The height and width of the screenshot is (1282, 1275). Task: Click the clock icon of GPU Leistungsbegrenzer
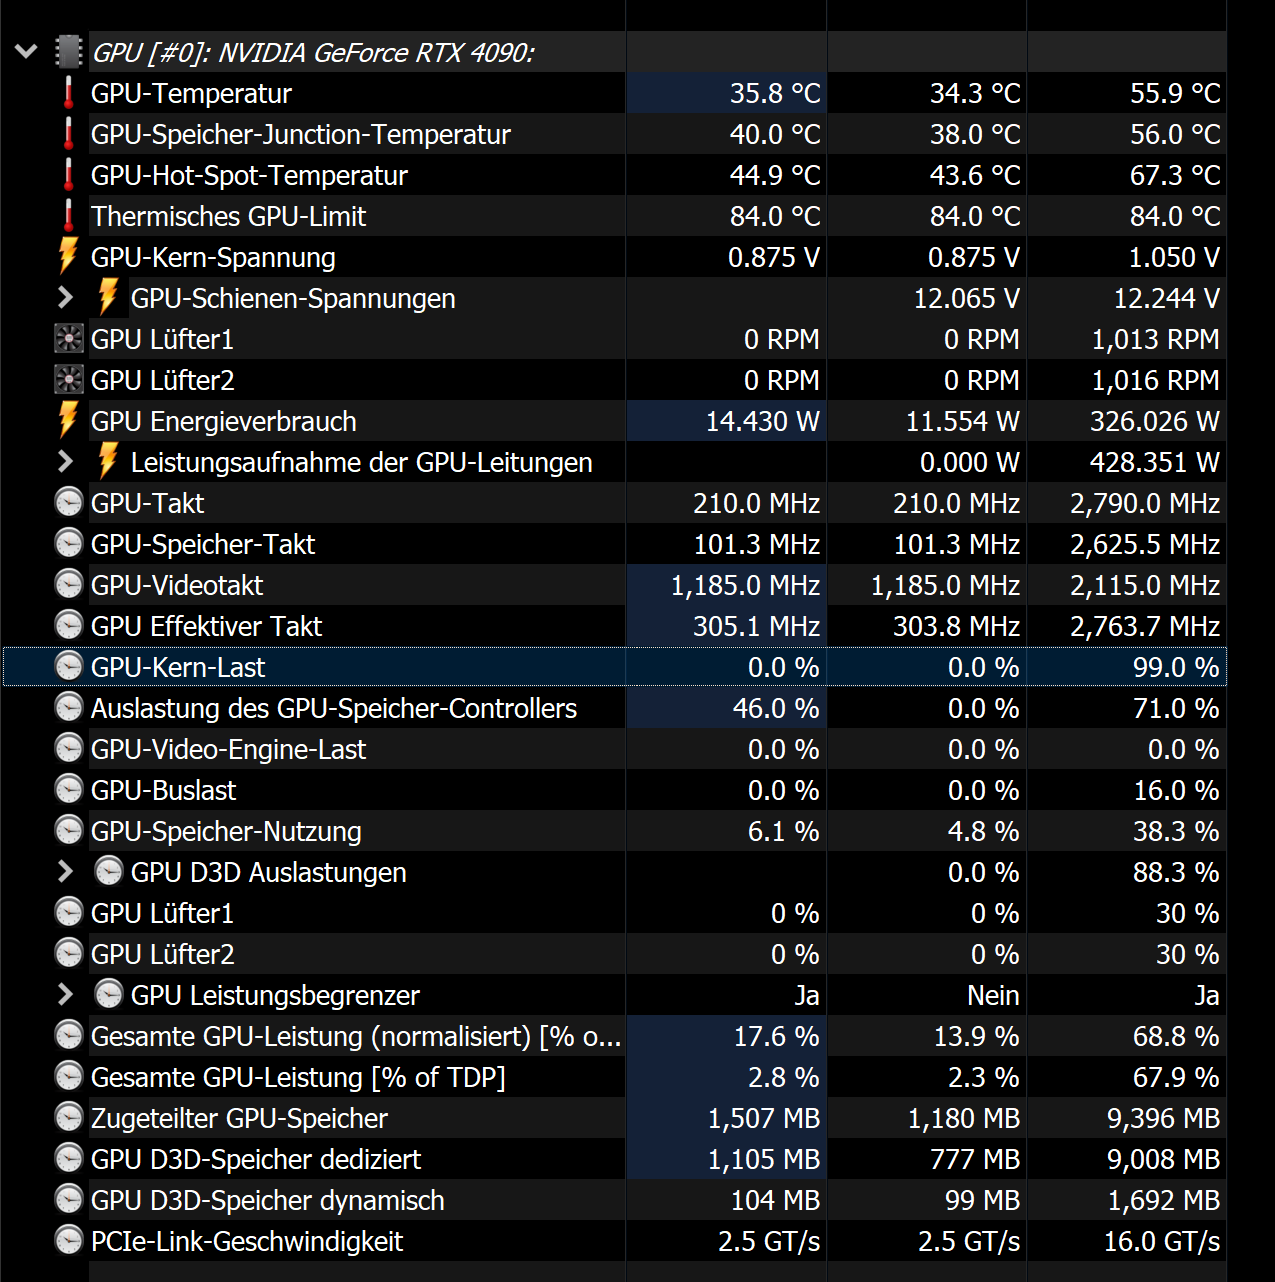(x=108, y=995)
